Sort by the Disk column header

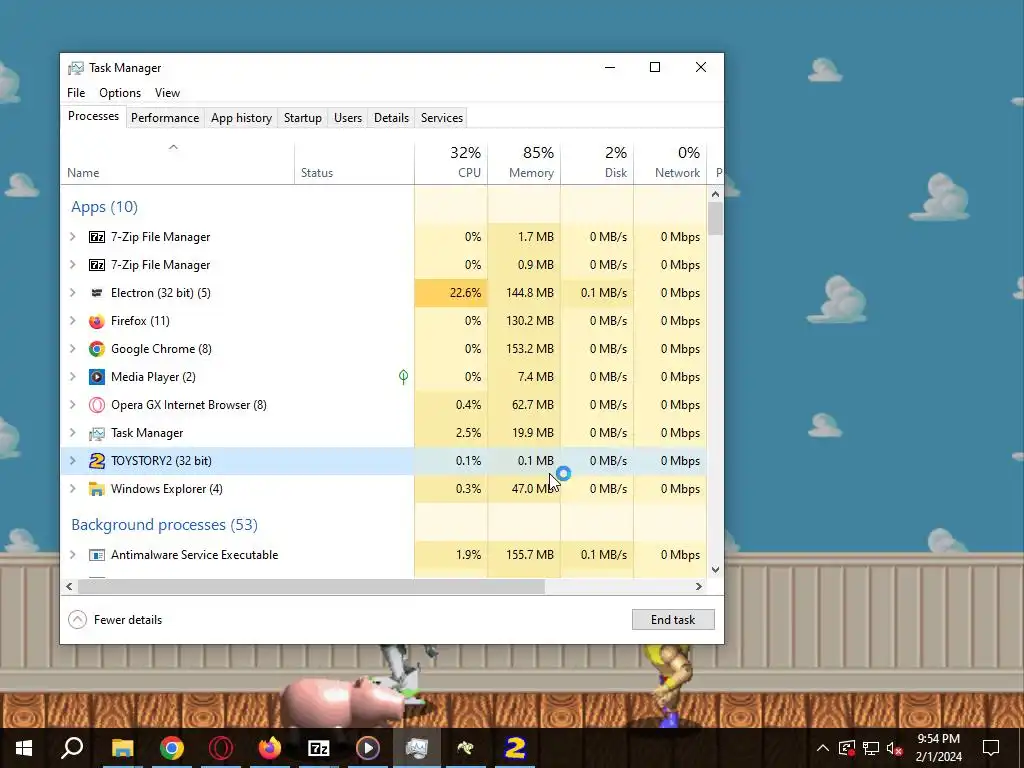tap(597, 162)
